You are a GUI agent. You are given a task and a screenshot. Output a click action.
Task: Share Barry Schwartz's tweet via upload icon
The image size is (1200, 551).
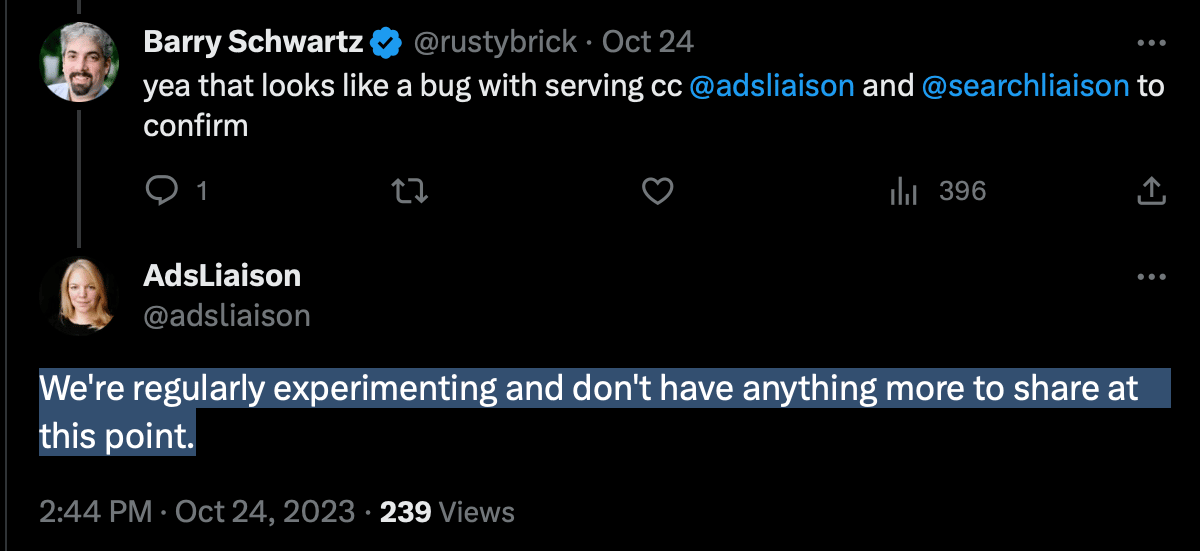(x=1152, y=190)
